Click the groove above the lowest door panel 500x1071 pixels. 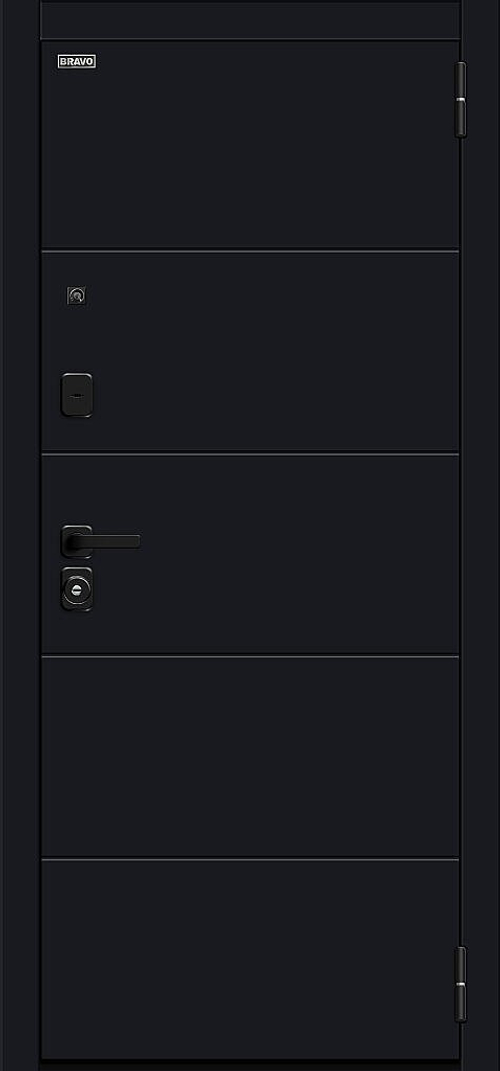pos(250,858)
